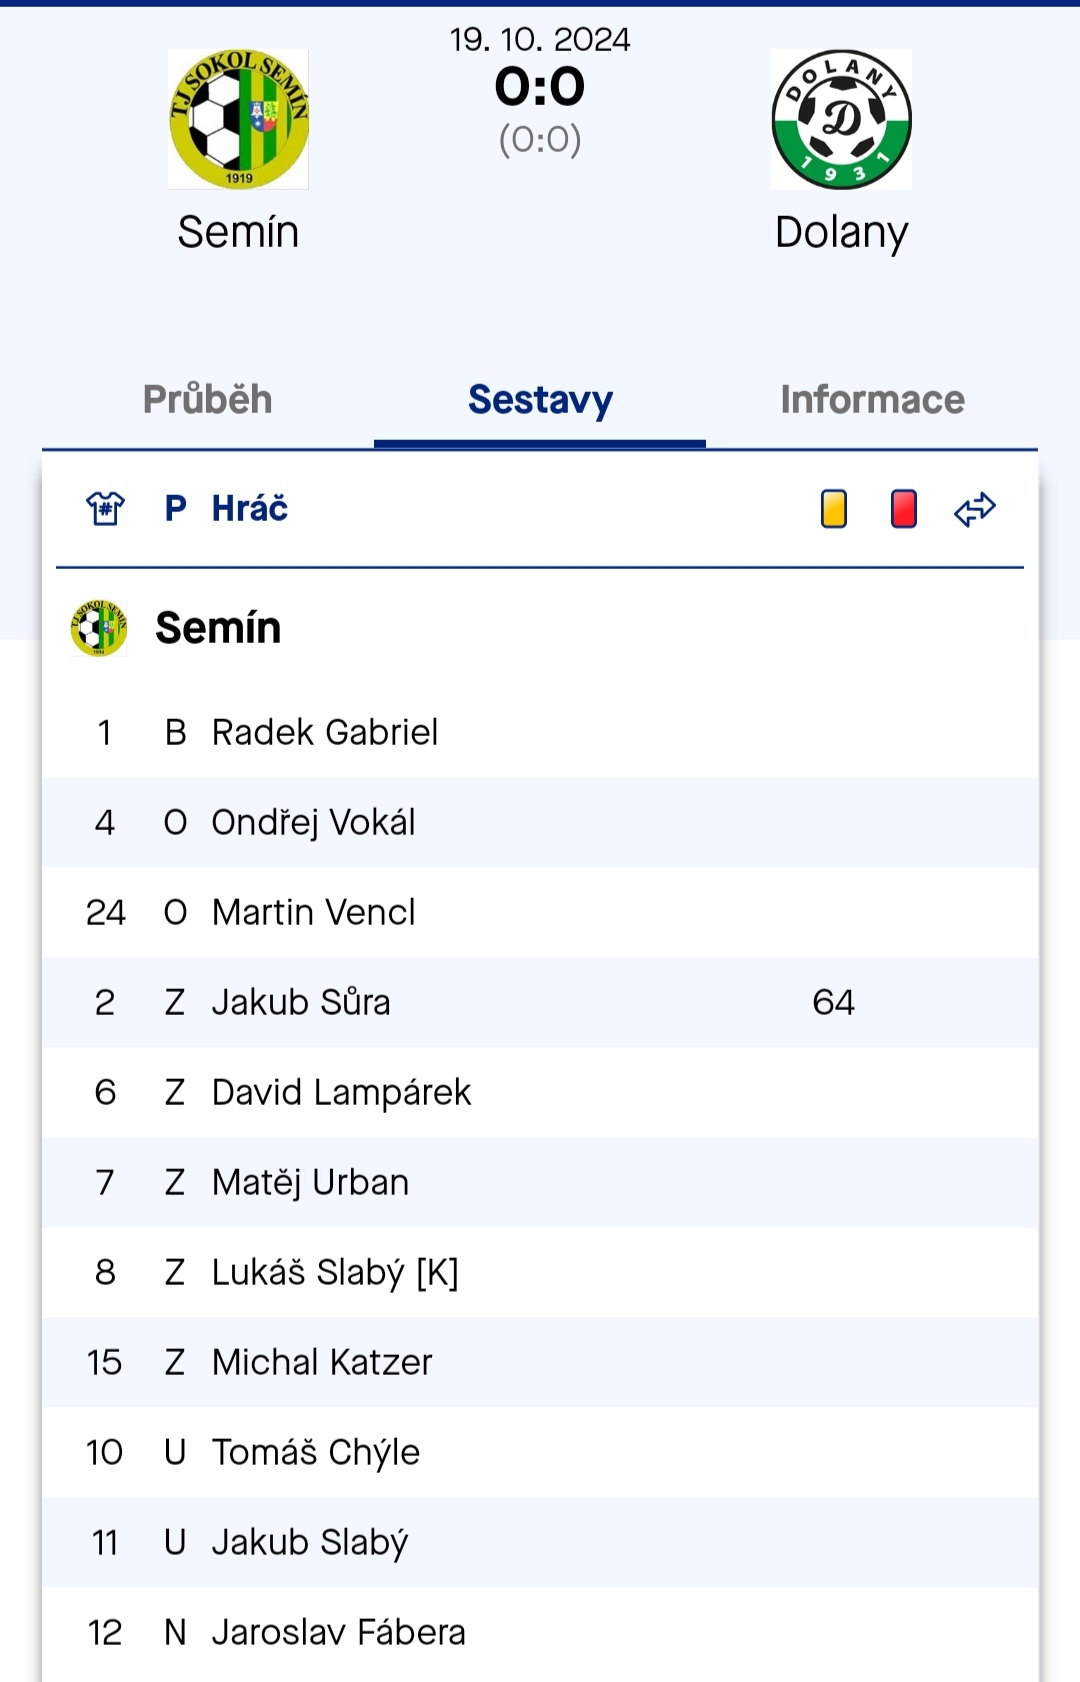This screenshot has width=1080, height=1682.
Task: Switch to the Průběh tab
Action: [x=208, y=400]
